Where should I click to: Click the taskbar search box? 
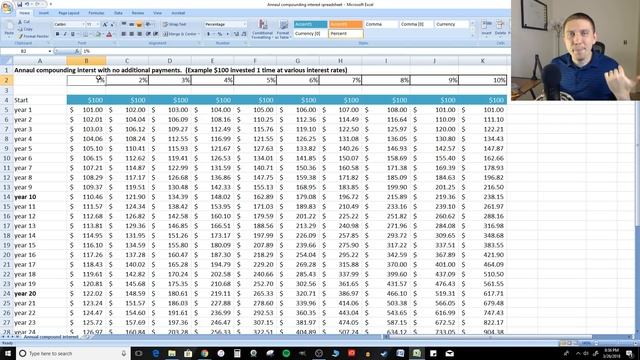coord(73,353)
